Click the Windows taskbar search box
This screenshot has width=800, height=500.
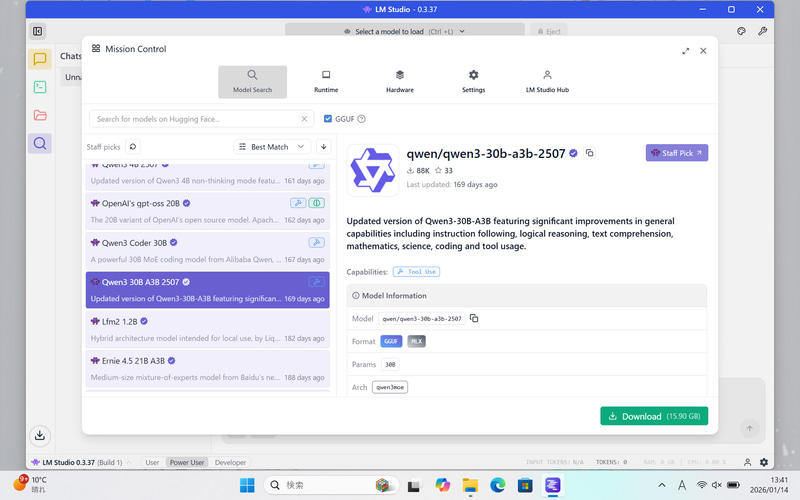[x=332, y=485]
